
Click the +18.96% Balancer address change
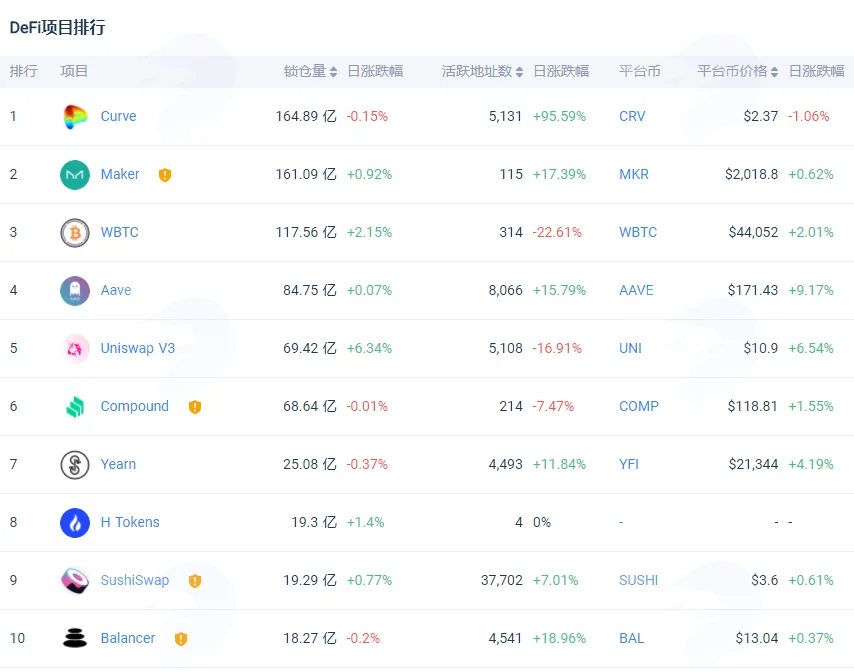coord(559,638)
